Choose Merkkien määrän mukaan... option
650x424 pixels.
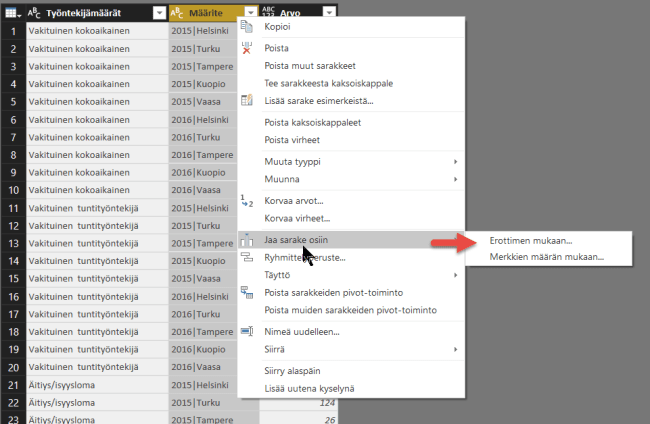point(546,257)
